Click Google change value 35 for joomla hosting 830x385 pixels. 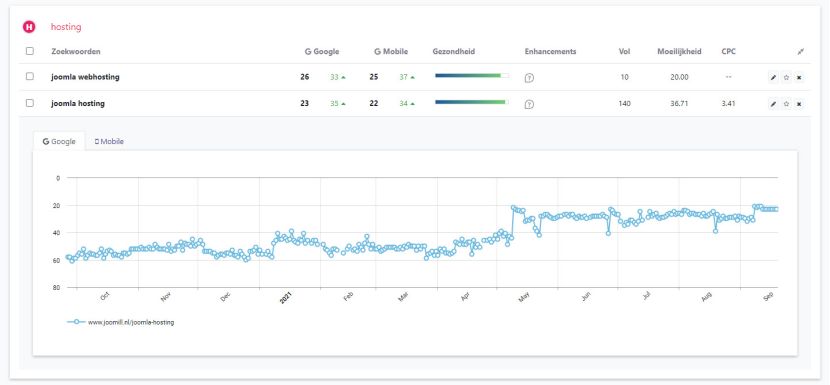click(334, 104)
